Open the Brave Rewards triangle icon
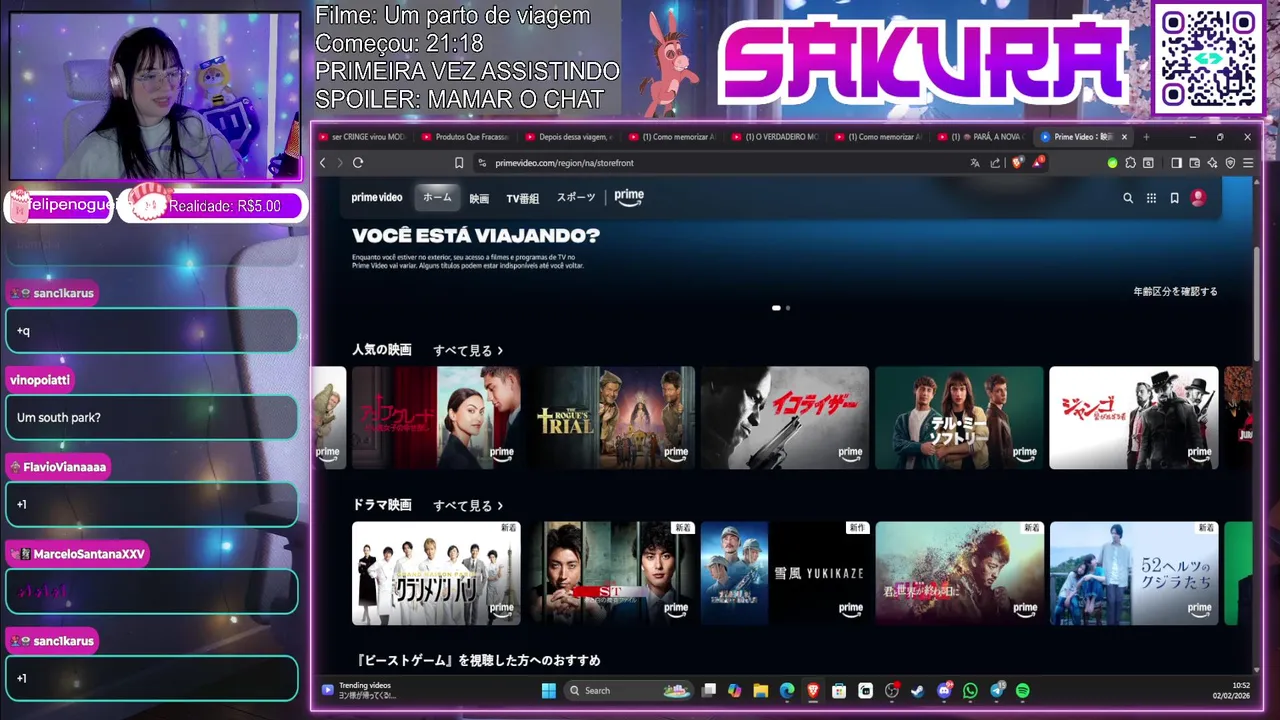This screenshot has width=1280, height=720. (x=1038, y=162)
